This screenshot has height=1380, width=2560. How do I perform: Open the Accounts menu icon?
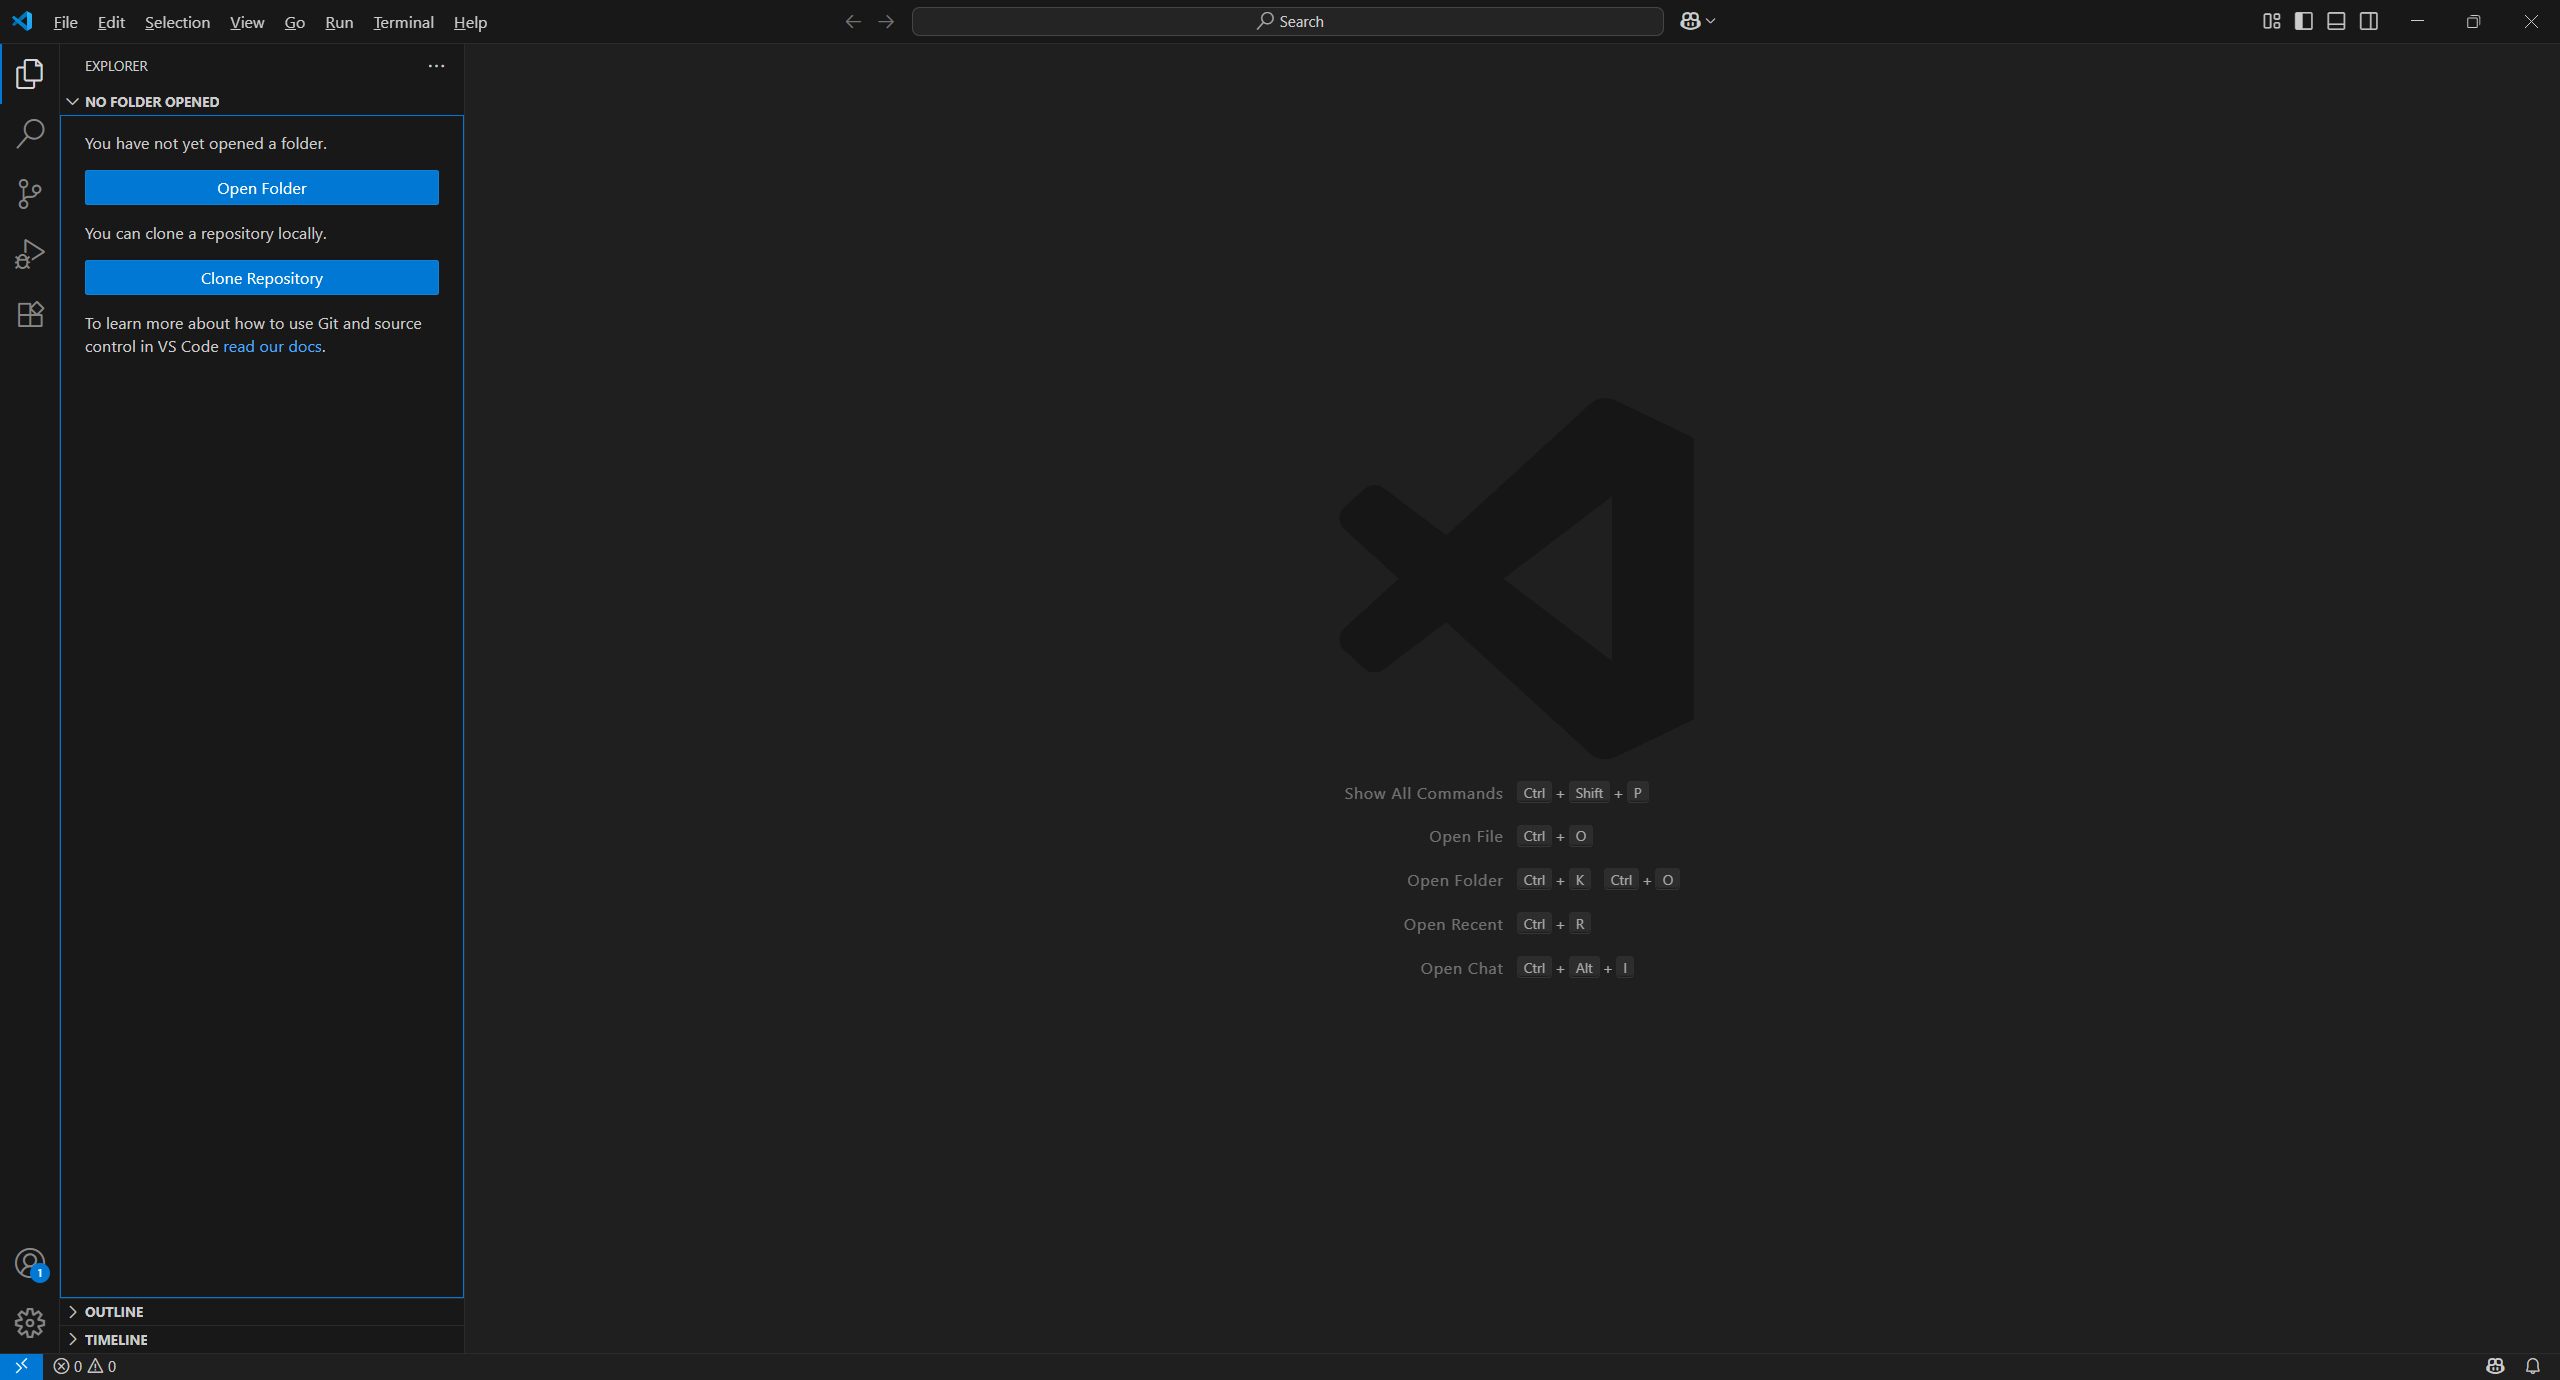pyautogui.click(x=30, y=1263)
